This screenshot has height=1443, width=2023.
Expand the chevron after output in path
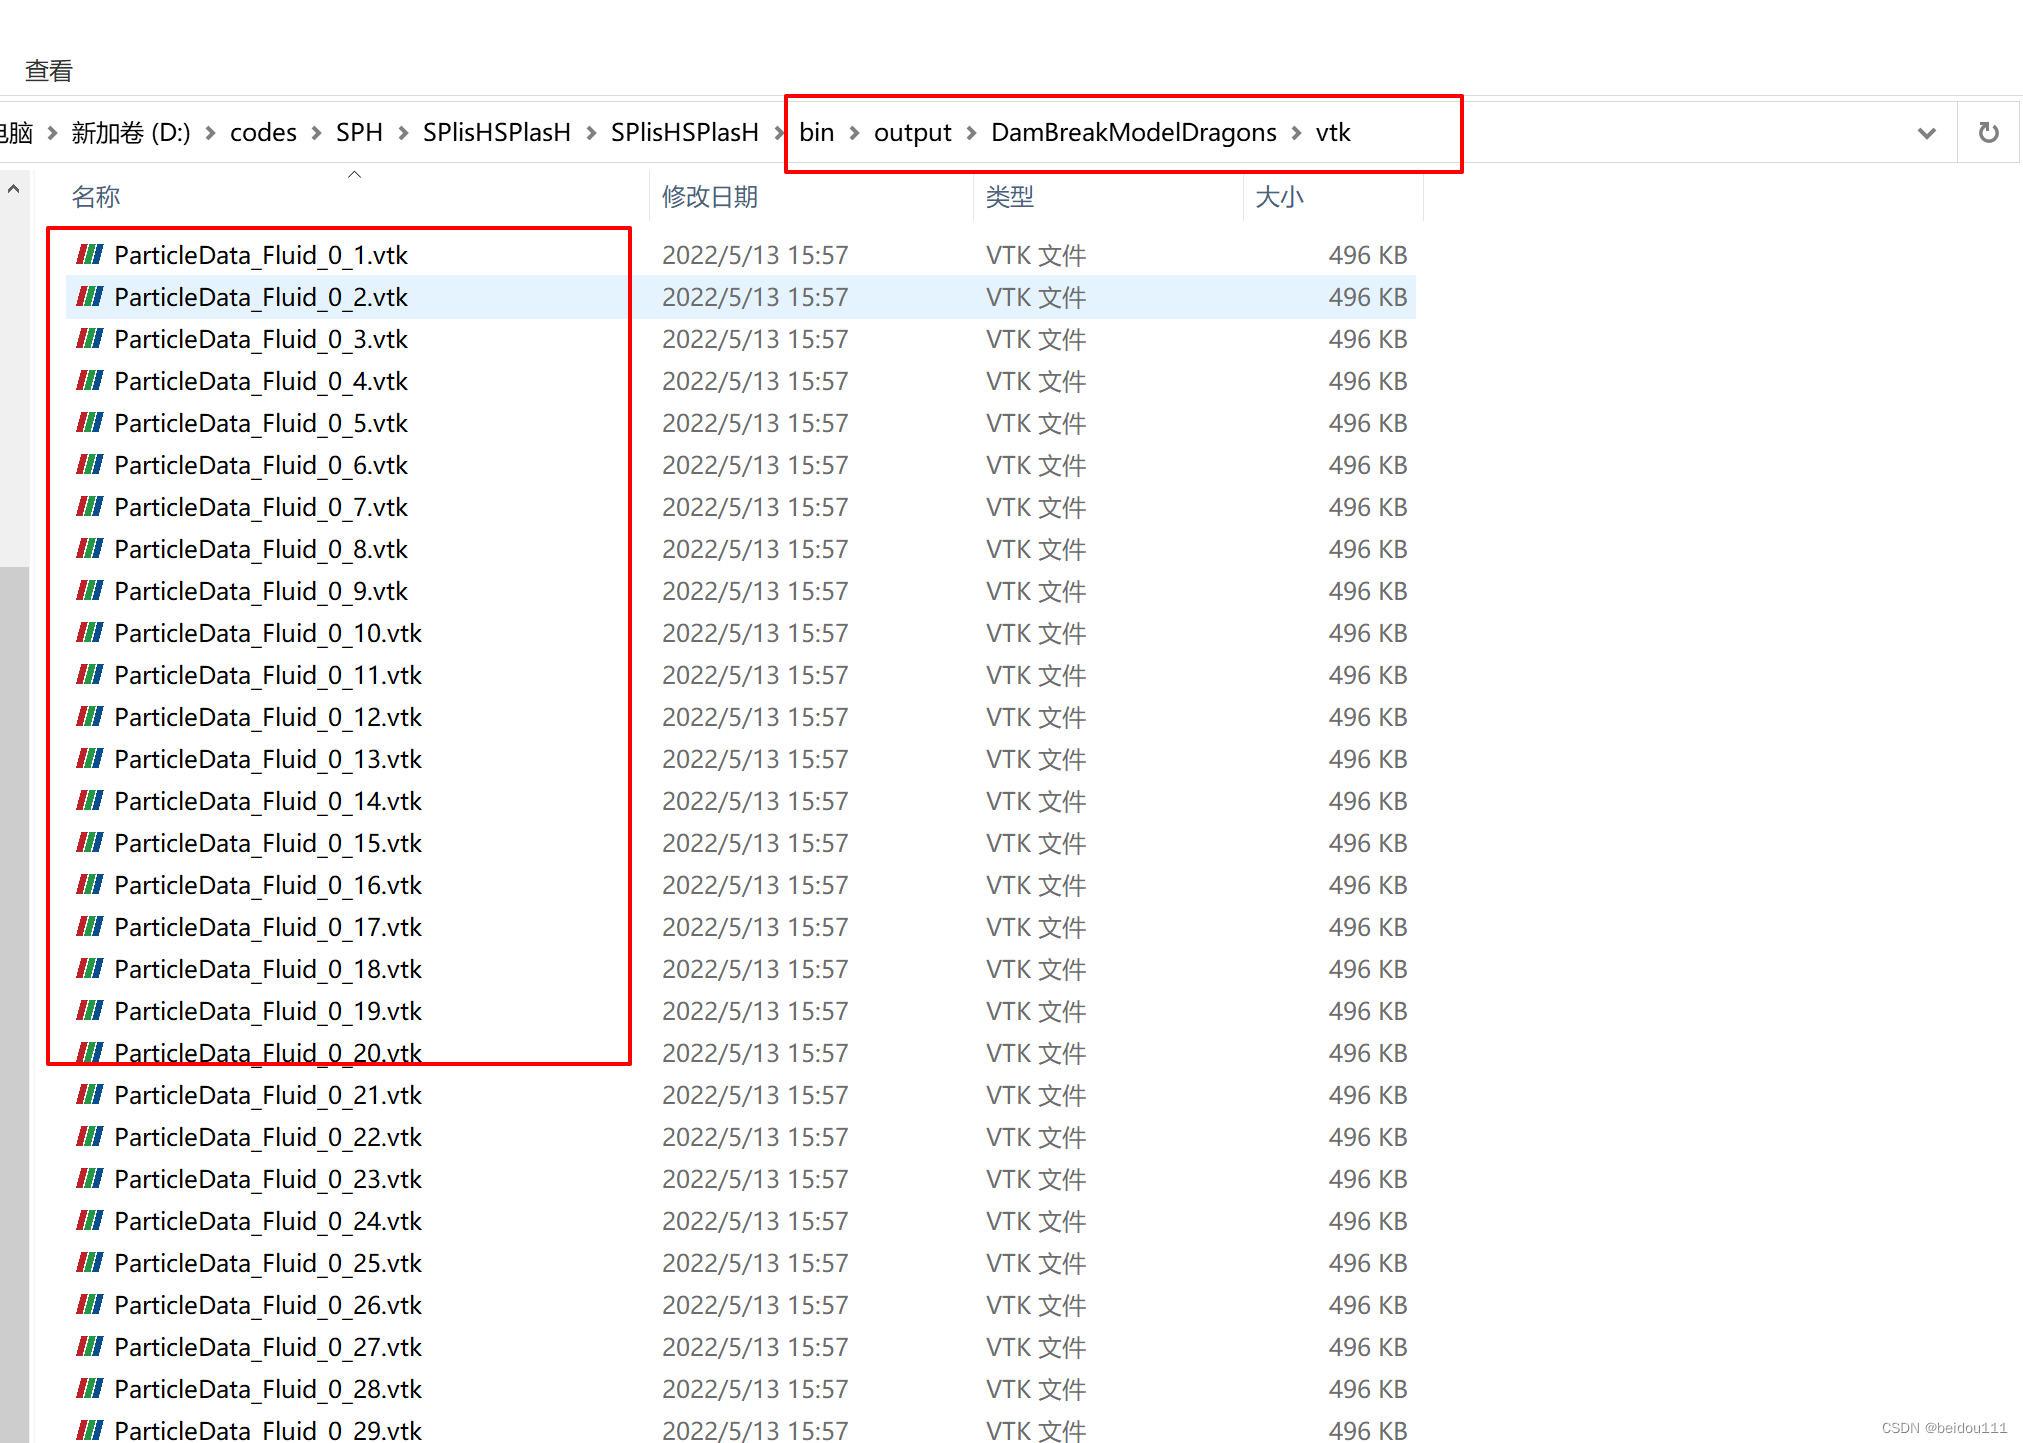[971, 133]
